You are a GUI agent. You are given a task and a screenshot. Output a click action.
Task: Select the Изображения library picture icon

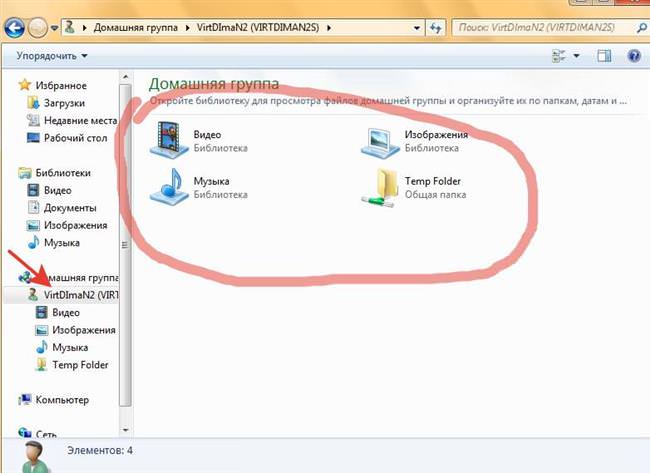[380, 143]
